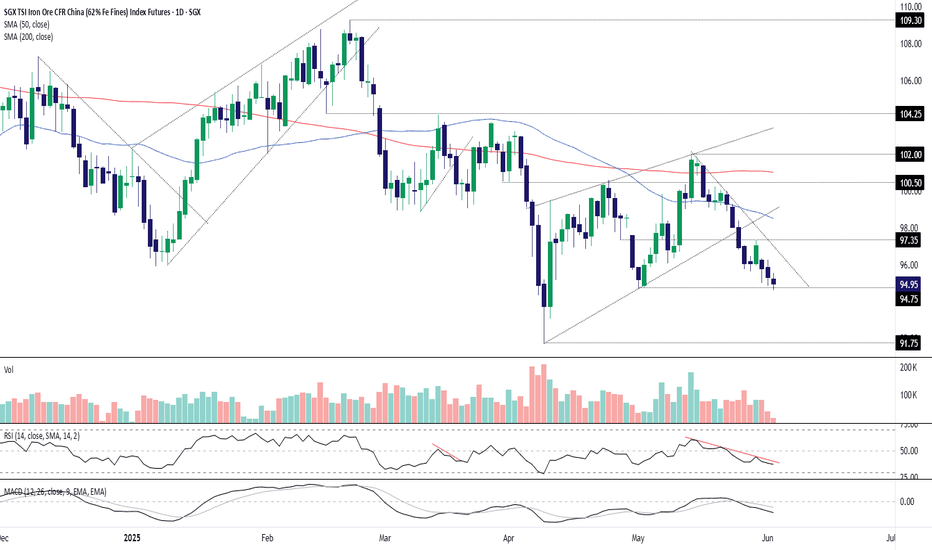Click the 104.25 price level label
This screenshot has height=550, width=932.
(x=910, y=114)
